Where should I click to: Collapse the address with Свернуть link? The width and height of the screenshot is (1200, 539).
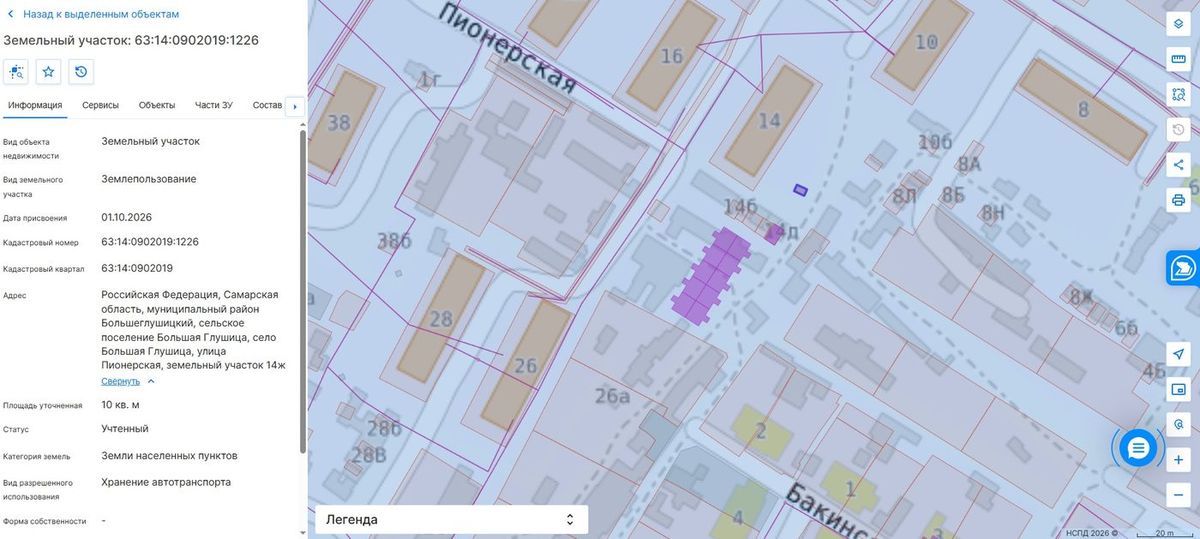click(121, 381)
